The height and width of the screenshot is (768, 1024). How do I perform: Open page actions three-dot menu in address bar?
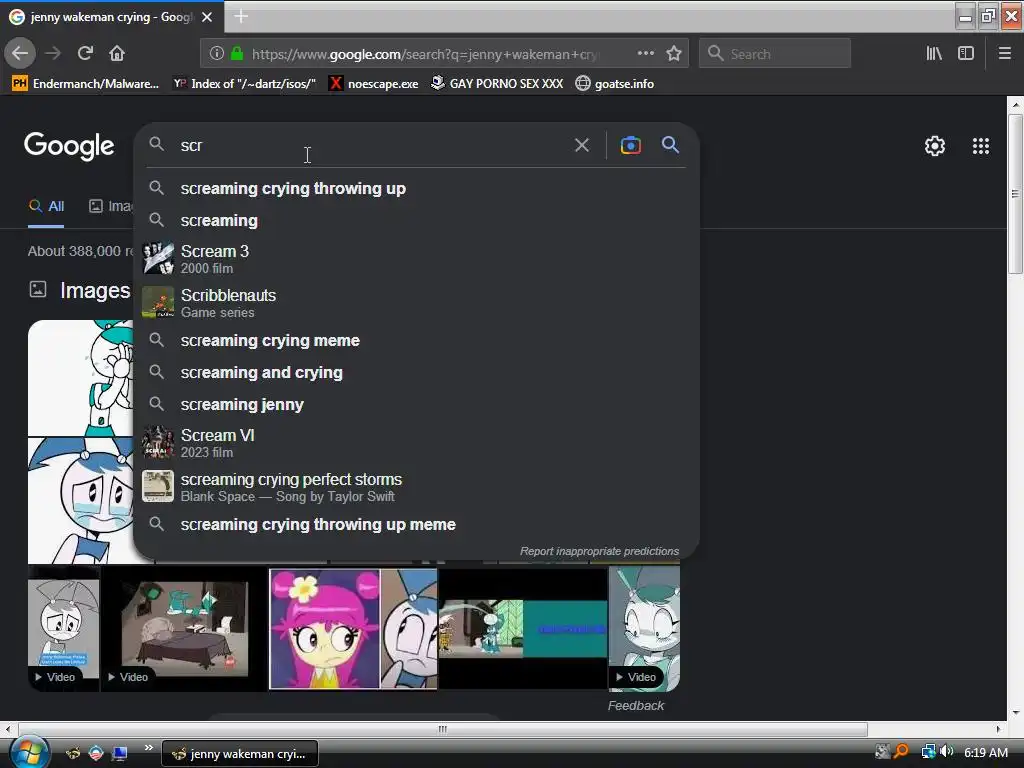coord(645,54)
